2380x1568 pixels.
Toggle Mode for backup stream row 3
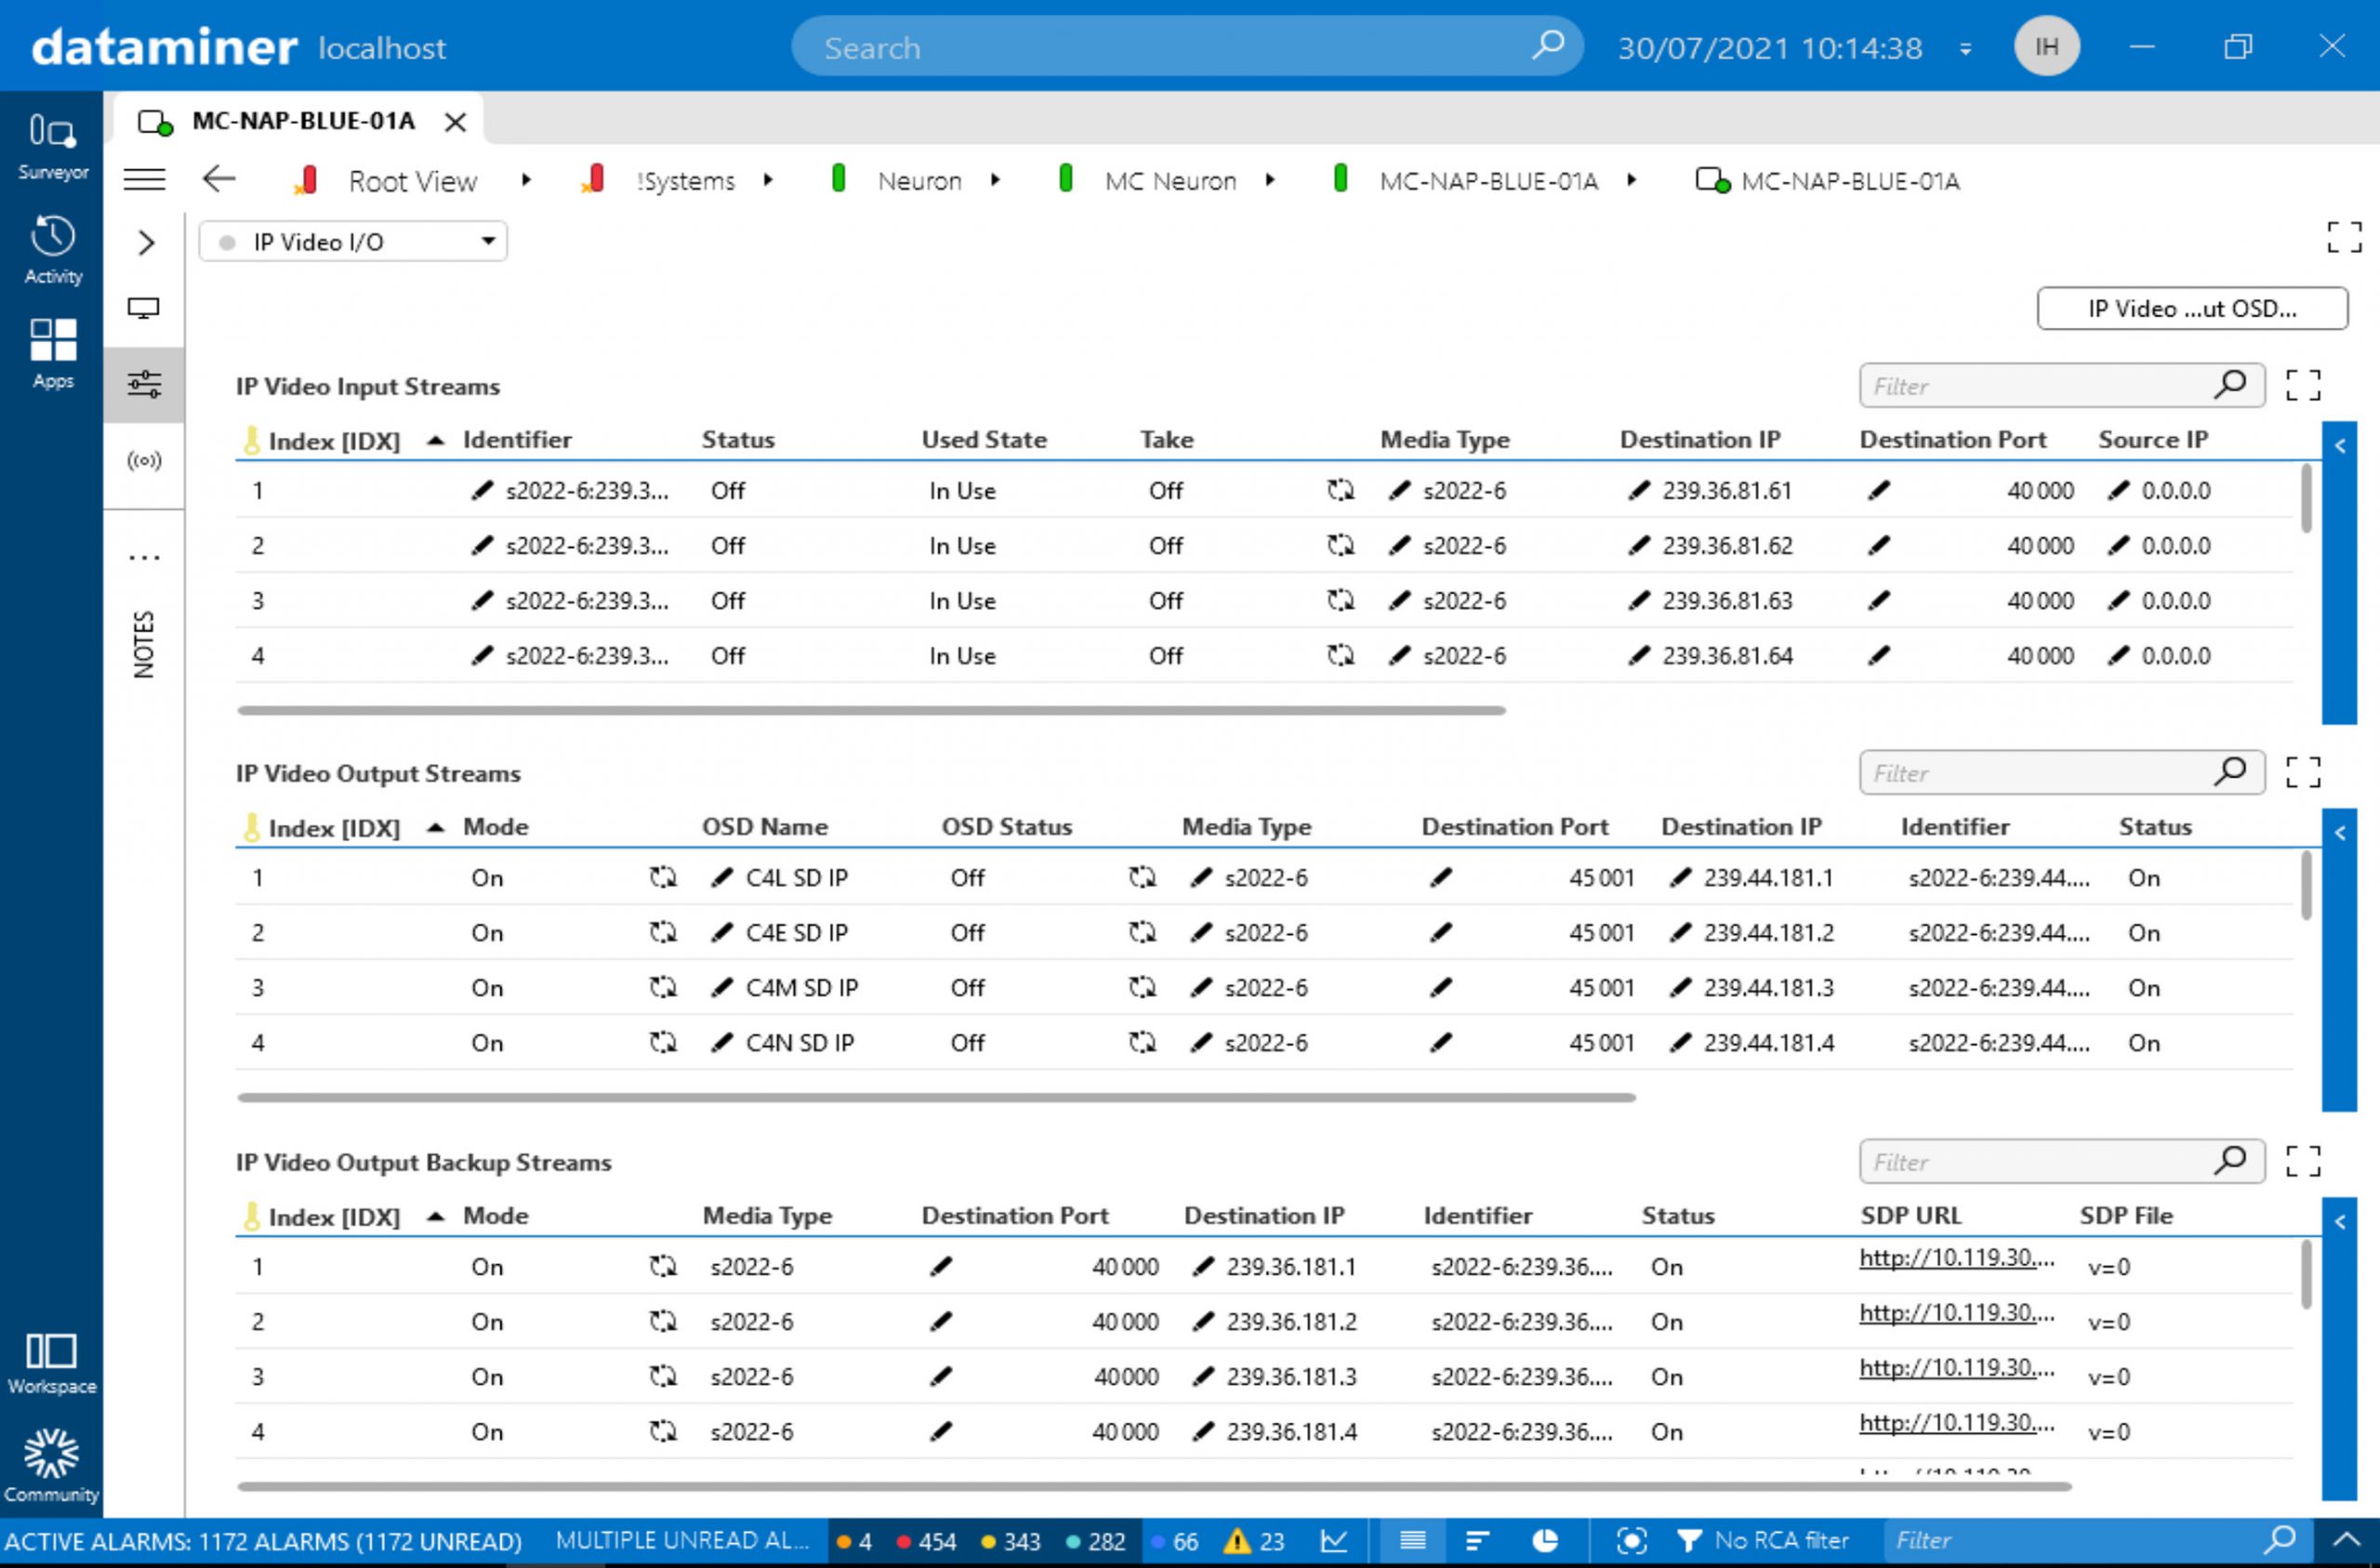[x=662, y=1376]
